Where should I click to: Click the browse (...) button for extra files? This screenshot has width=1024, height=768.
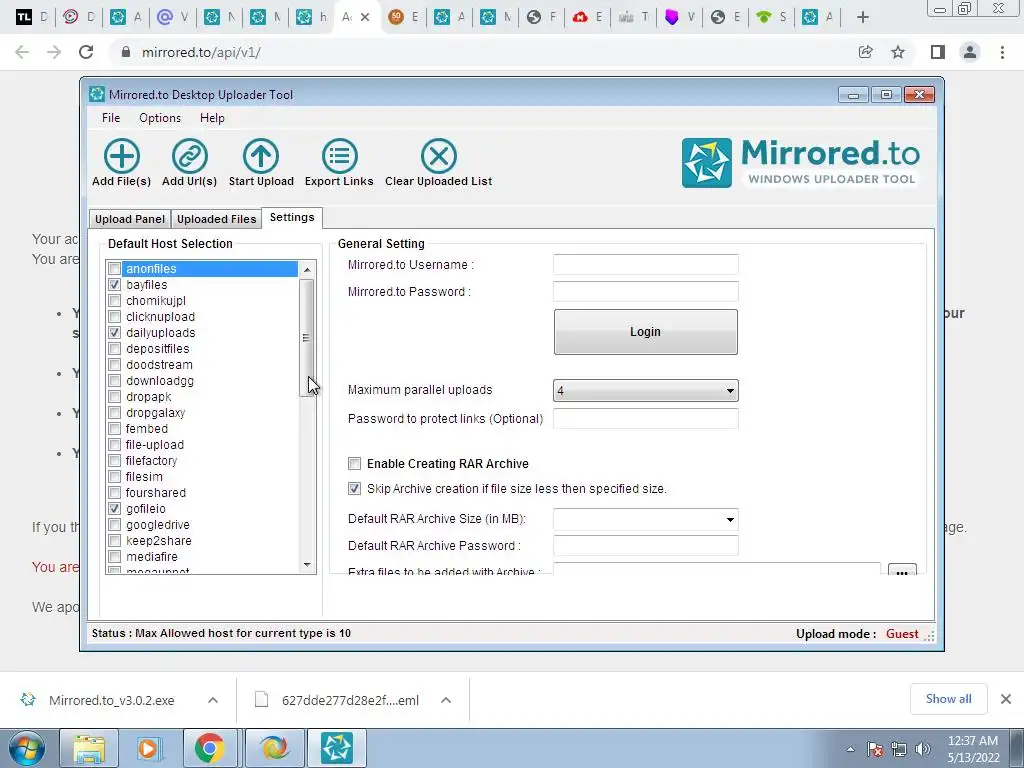(902, 569)
